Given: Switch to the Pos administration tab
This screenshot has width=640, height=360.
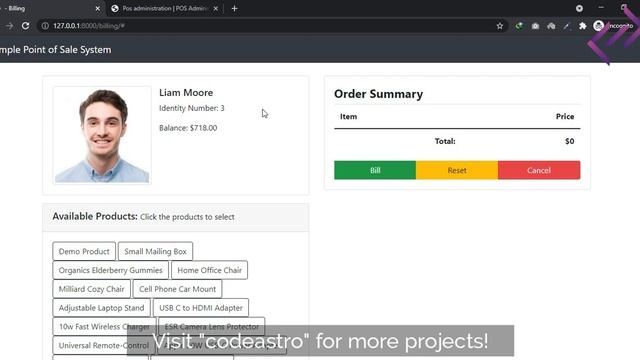Looking at the screenshot, I should [165, 8].
